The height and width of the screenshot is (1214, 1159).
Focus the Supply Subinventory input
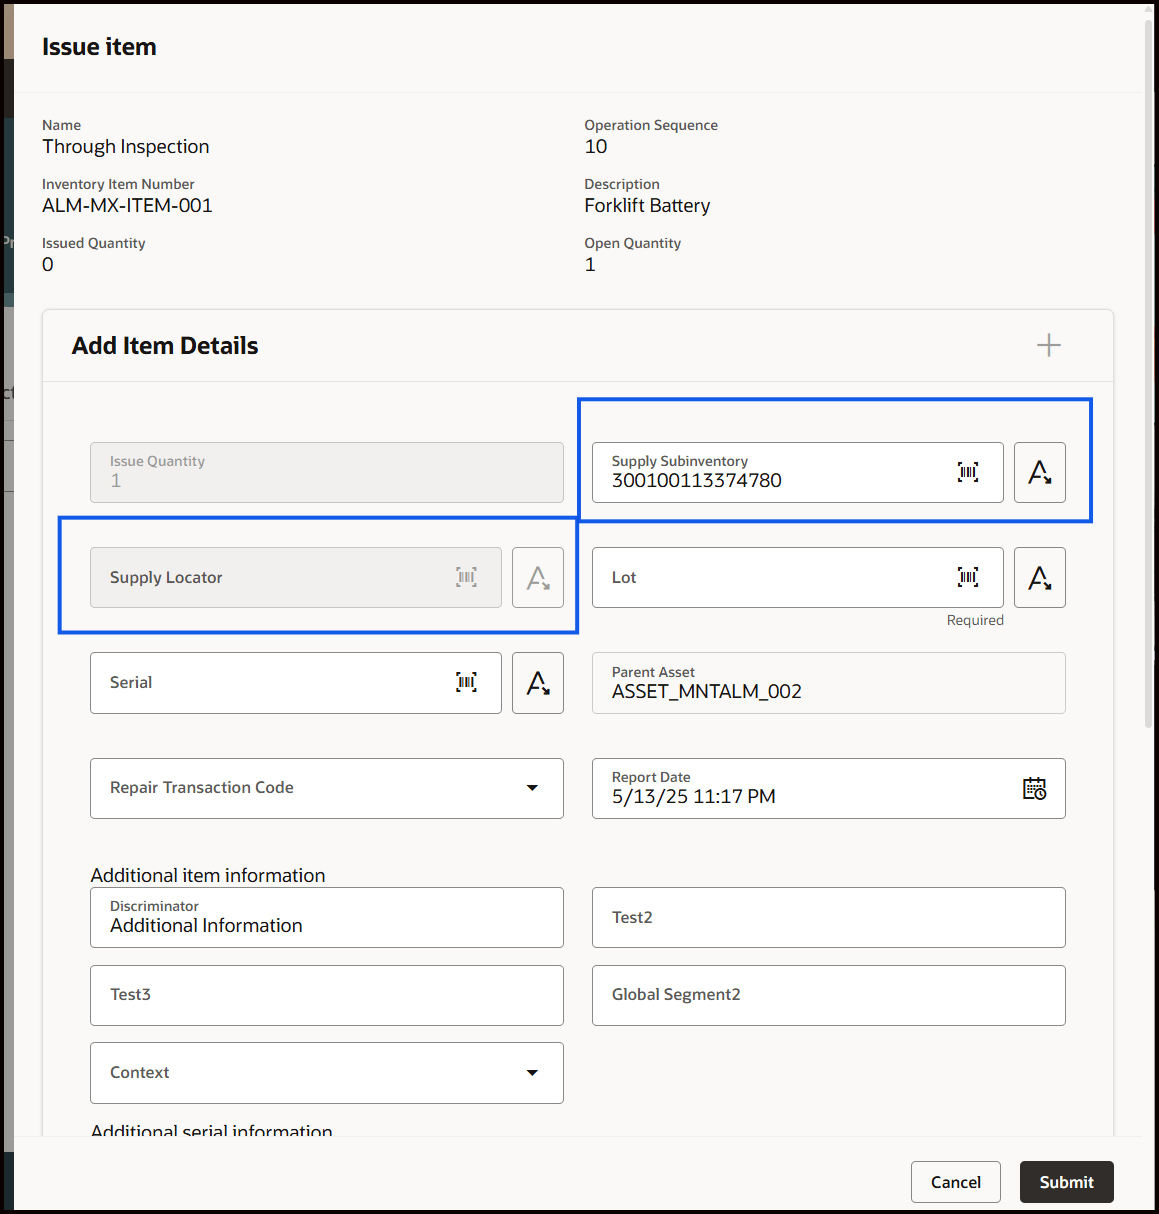tap(798, 472)
